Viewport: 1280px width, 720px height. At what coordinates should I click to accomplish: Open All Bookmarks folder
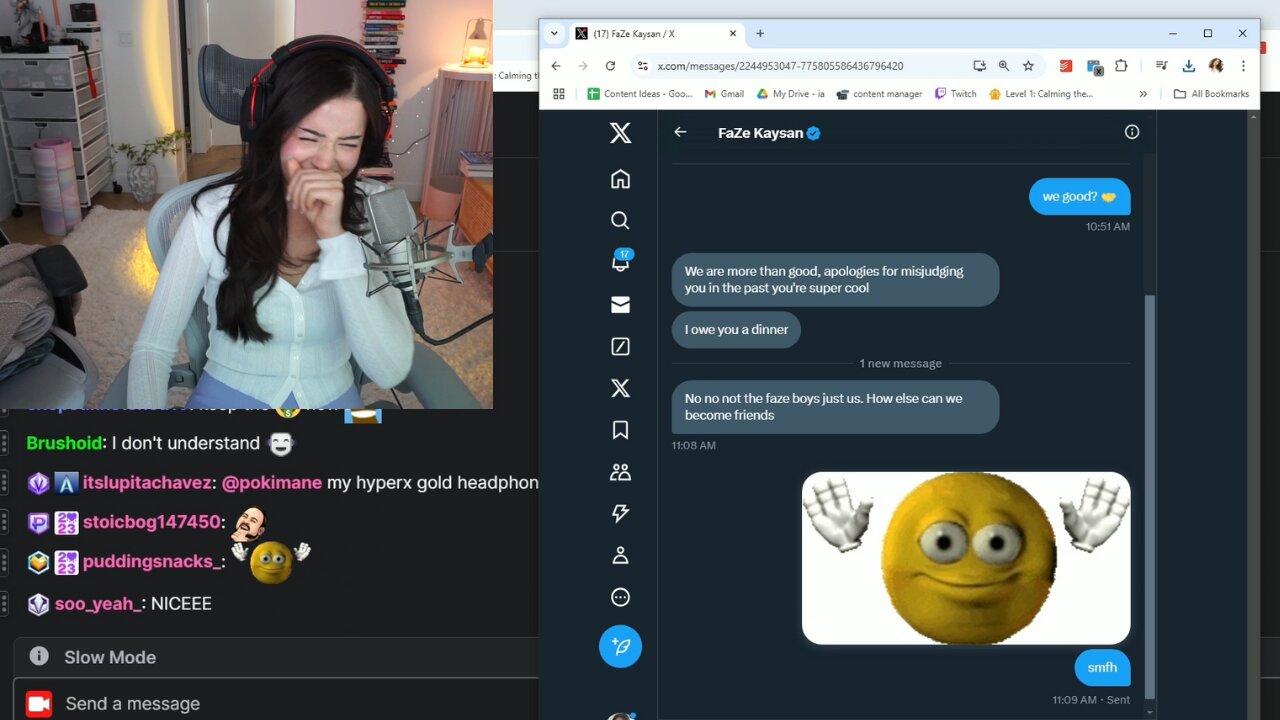point(1211,94)
